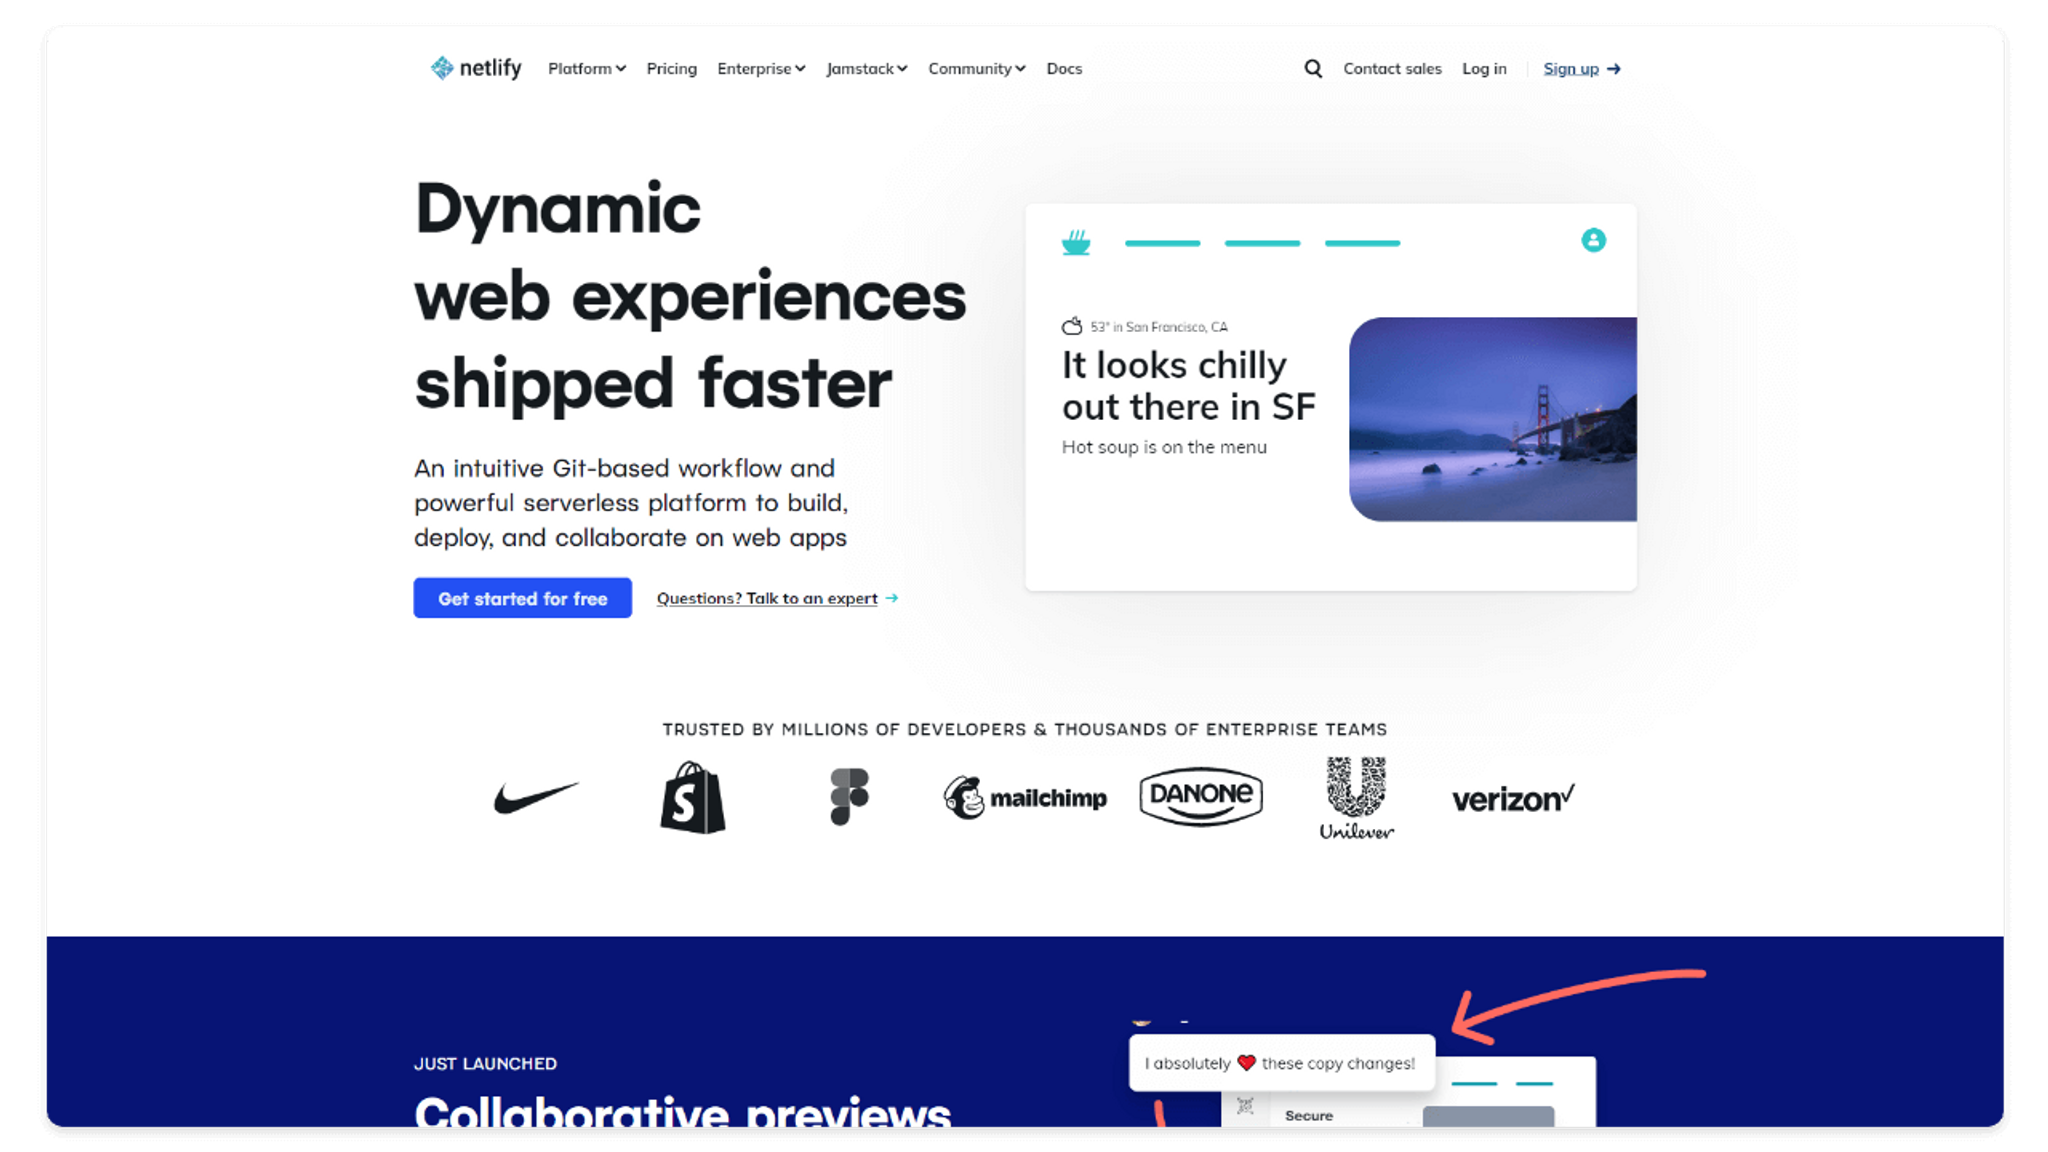Image resolution: width=2048 pixels, height=1152 pixels.
Task: Go to Contact sales
Action: coord(1392,69)
